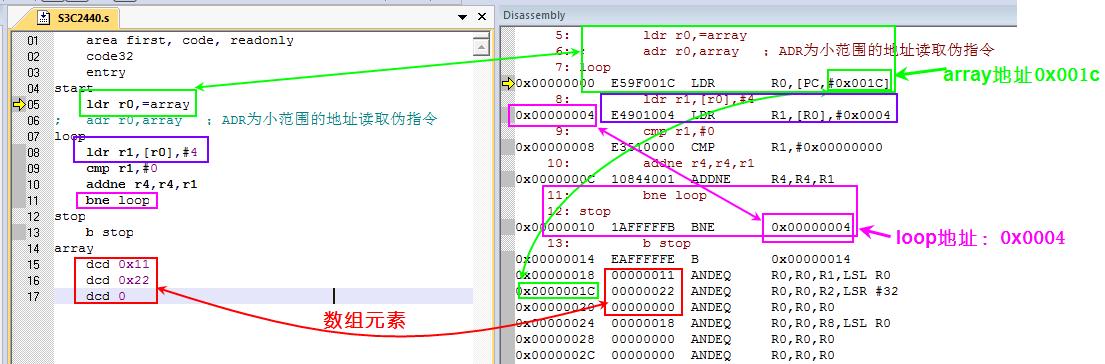Image resolution: width=1105 pixels, height=364 pixels.
Task: Click 'b stop' on editor line 13
Action: click(x=109, y=232)
